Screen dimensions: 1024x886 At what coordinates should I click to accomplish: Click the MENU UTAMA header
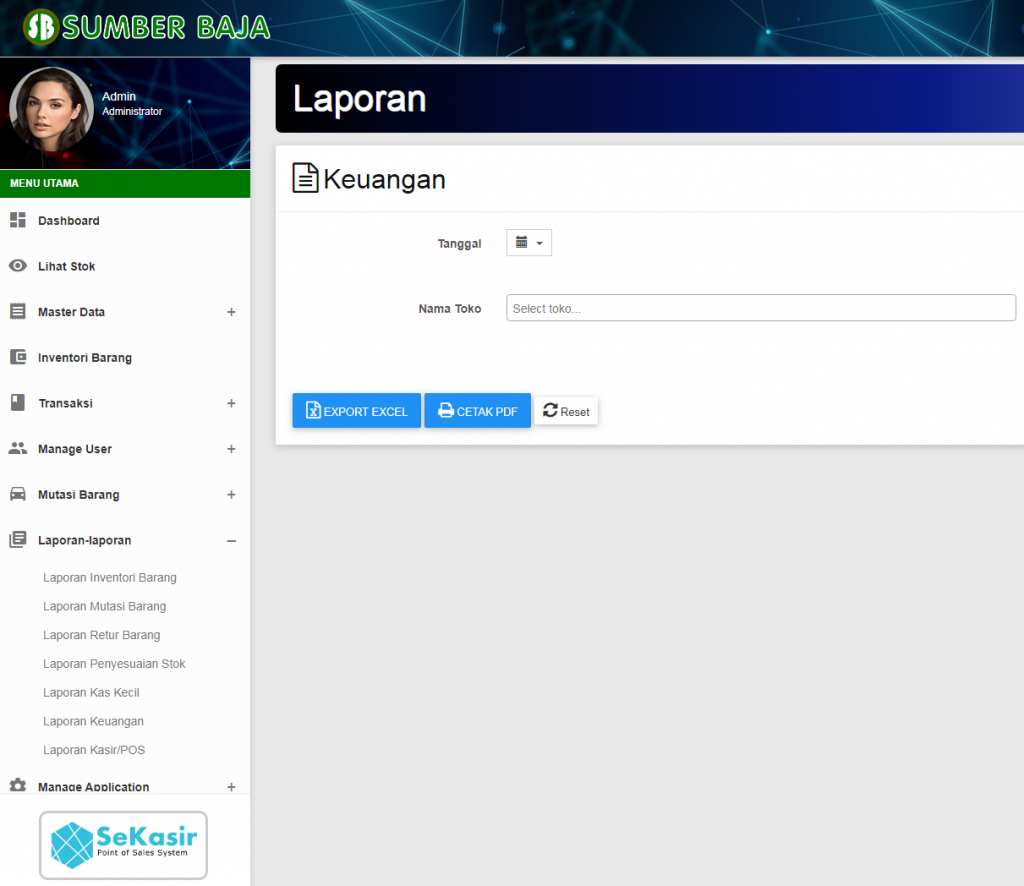click(x=44, y=183)
